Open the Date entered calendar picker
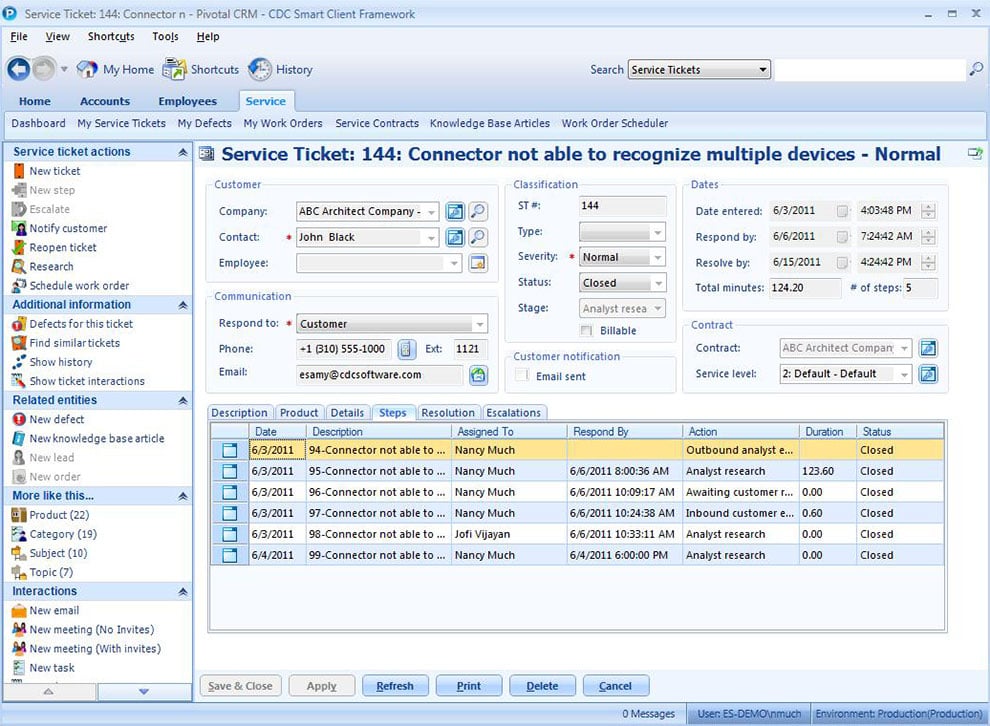 (x=842, y=211)
